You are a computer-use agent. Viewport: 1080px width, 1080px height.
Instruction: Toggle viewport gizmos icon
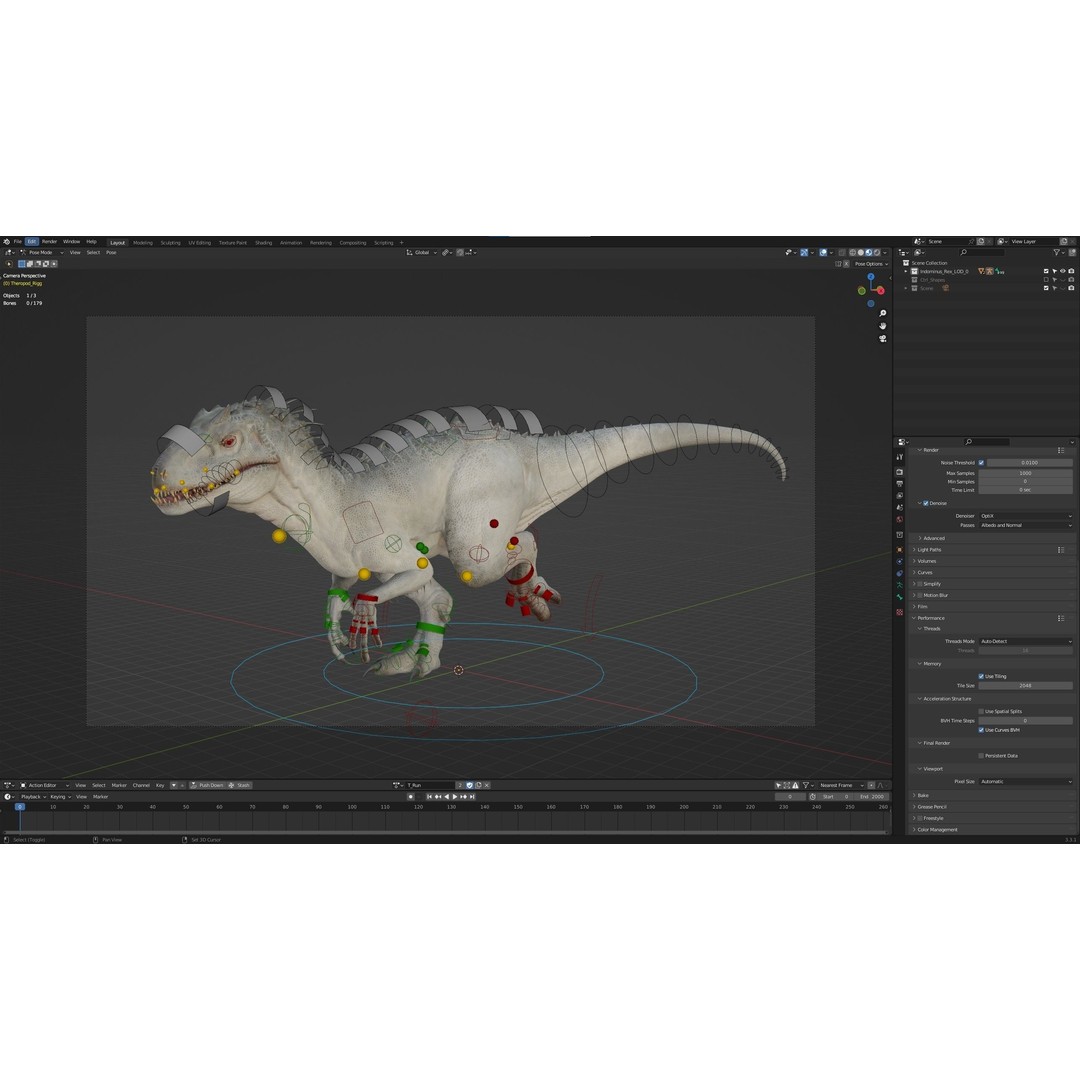coord(804,253)
